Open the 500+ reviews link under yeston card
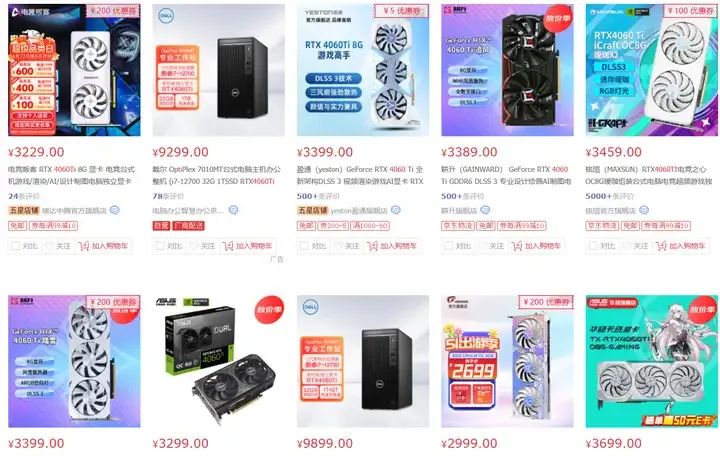The image size is (720, 456). (318, 196)
